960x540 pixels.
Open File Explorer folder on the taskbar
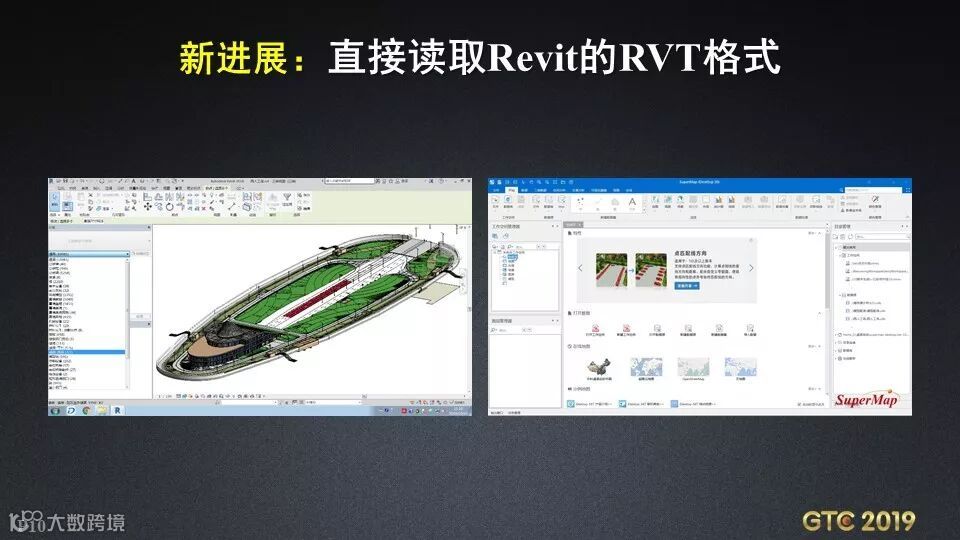tap(101, 410)
